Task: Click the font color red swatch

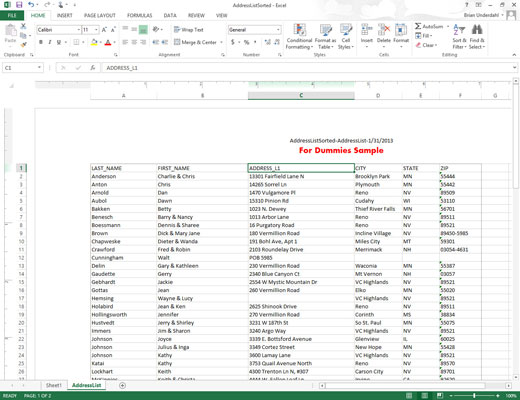Action: point(108,42)
